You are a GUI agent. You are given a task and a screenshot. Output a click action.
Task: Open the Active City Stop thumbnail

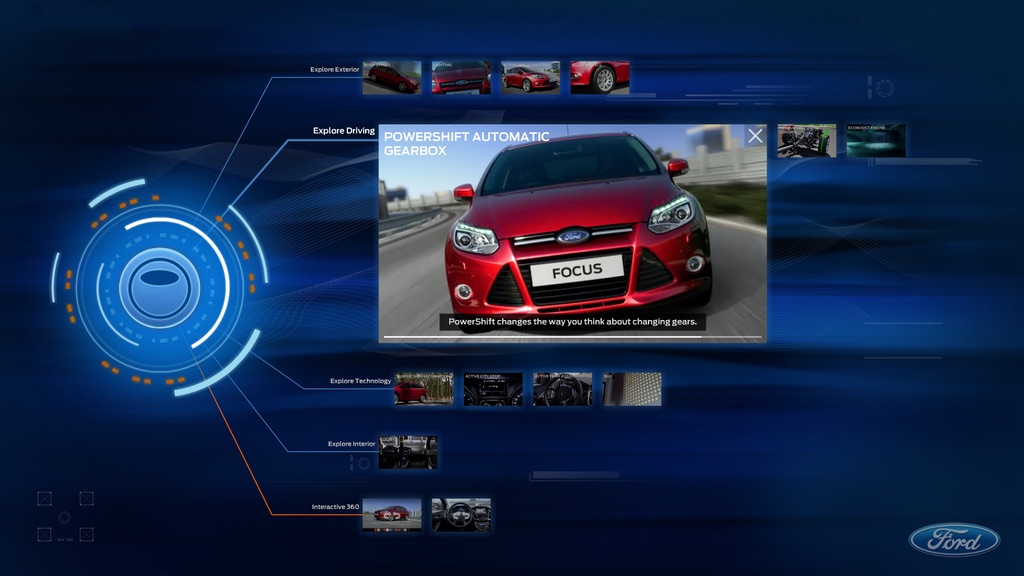pos(493,389)
